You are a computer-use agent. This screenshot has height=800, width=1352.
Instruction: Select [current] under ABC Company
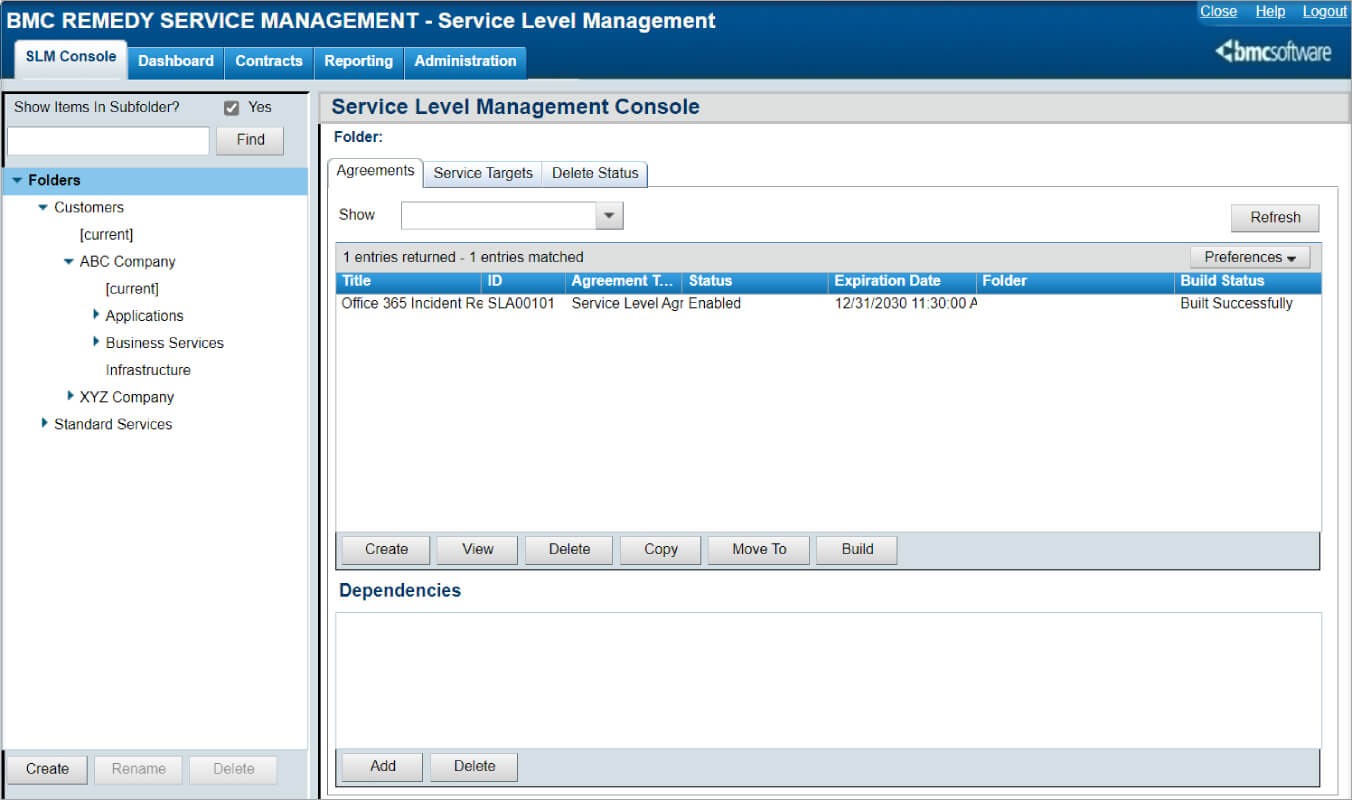[132, 288]
